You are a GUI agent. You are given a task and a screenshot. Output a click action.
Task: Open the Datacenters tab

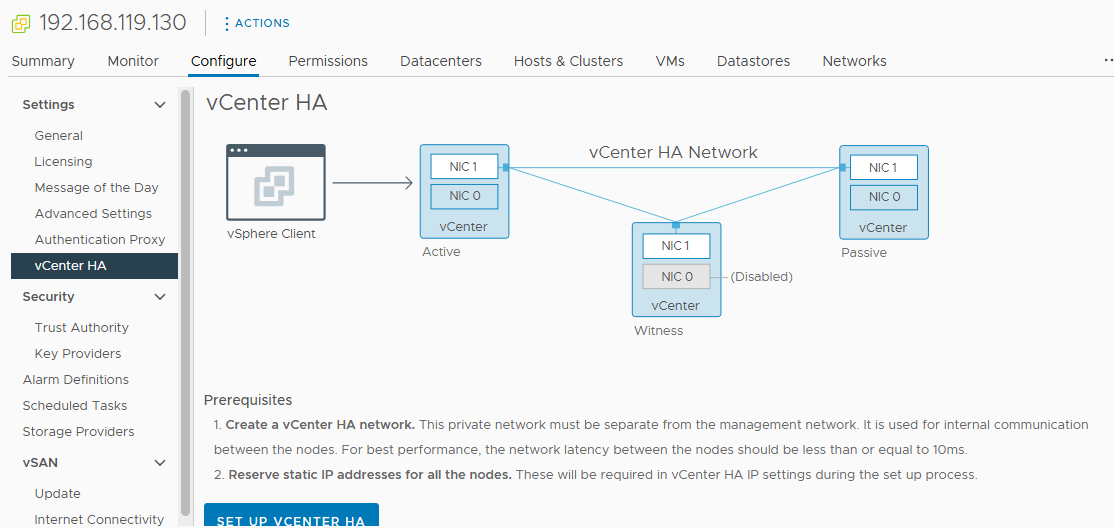tap(440, 61)
